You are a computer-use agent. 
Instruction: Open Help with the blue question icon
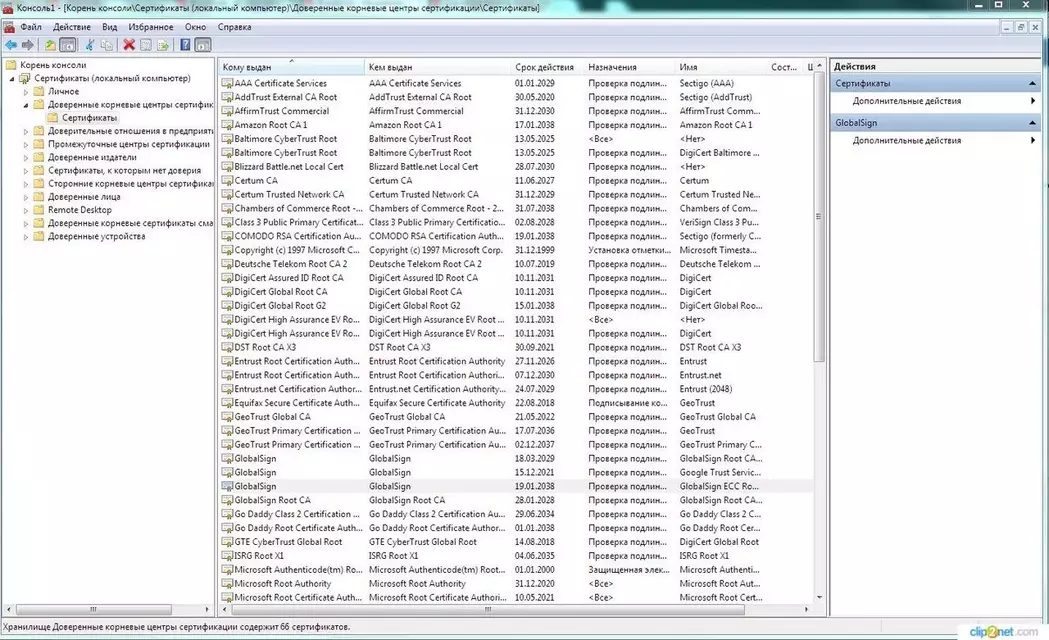[x=185, y=45]
